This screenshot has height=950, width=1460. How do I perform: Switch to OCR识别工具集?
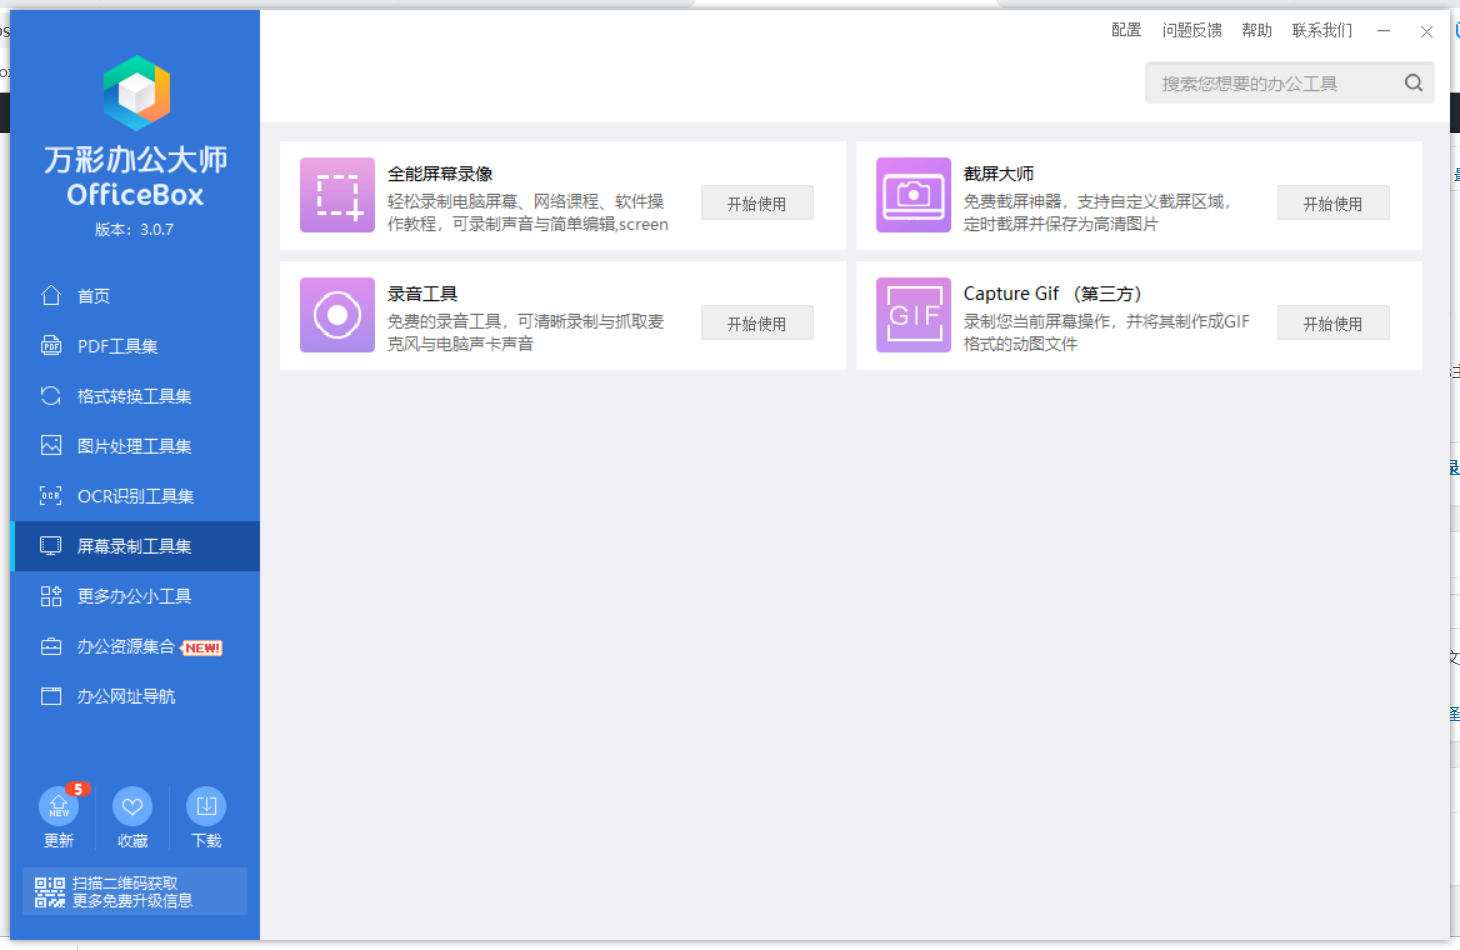[135, 496]
